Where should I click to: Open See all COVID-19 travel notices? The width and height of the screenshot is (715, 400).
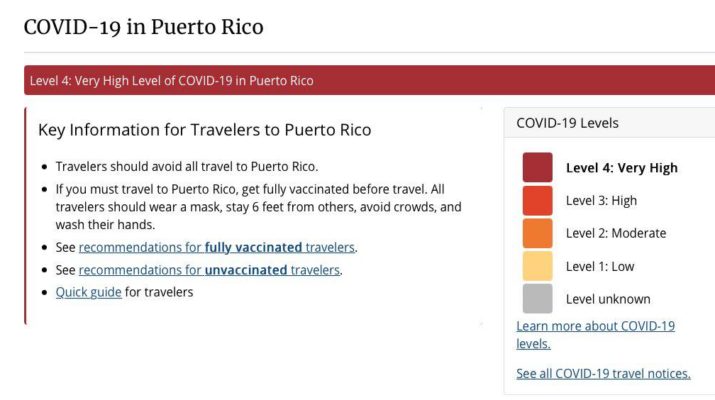603,374
